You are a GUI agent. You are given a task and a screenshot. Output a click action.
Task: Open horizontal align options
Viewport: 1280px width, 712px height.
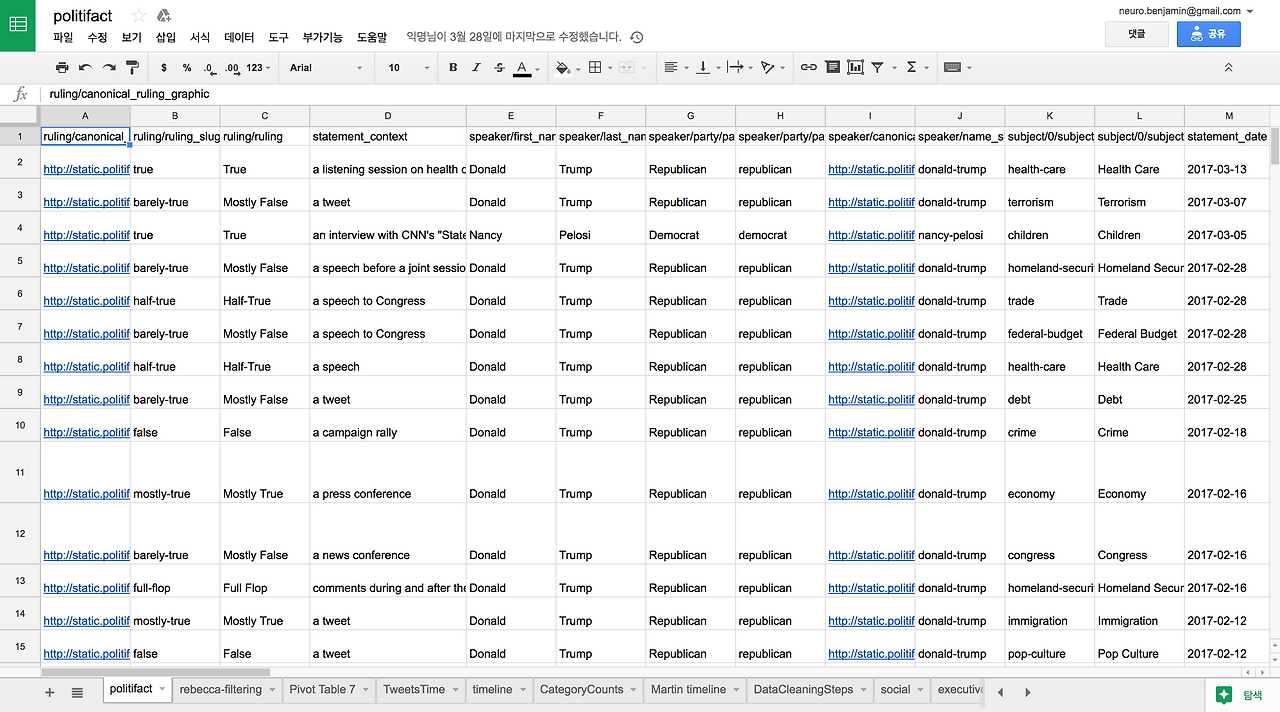coord(675,67)
